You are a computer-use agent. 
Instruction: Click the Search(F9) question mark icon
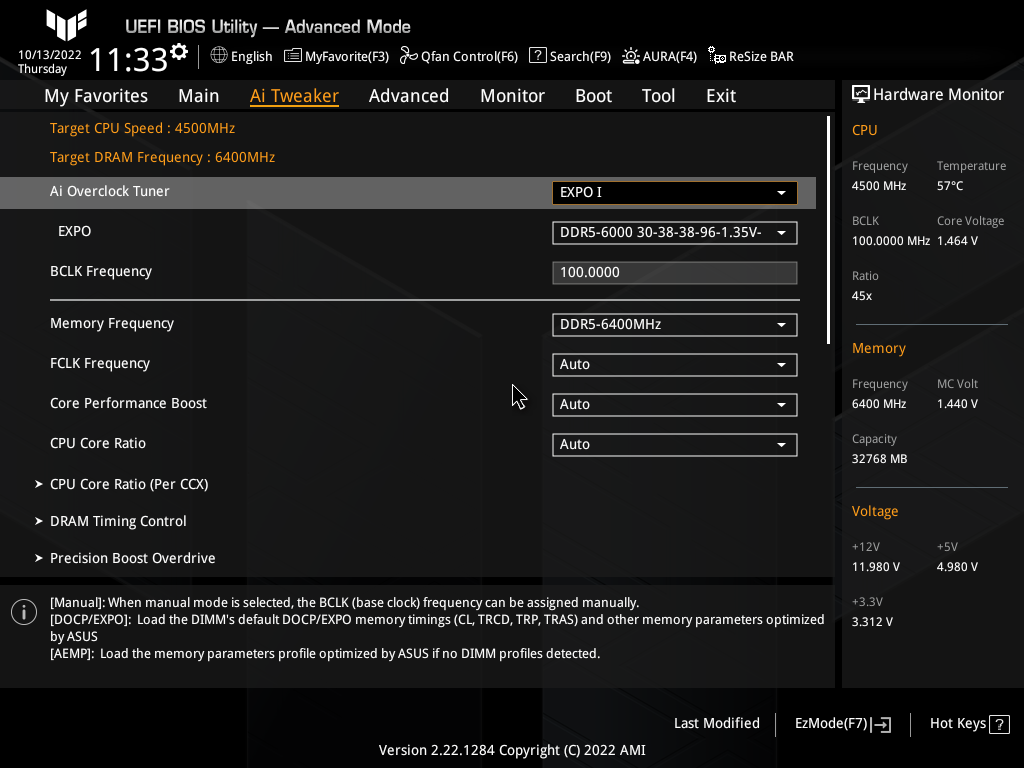tap(537, 56)
